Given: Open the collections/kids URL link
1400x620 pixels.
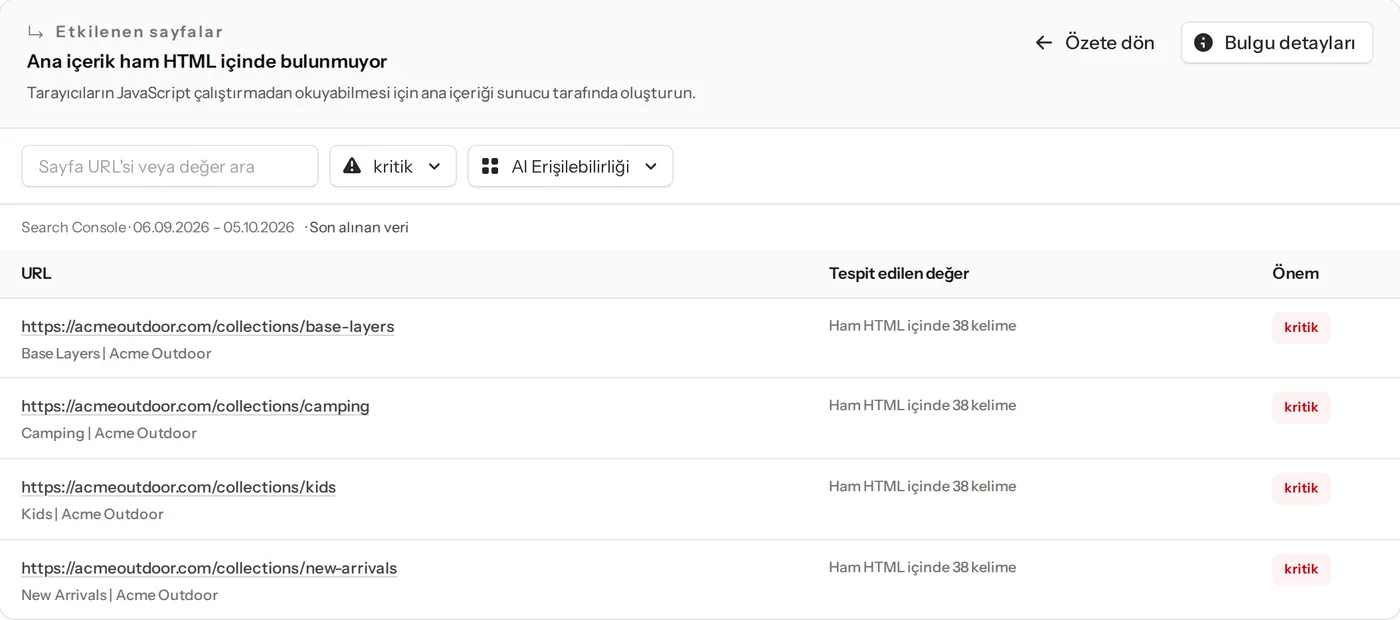Looking at the screenshot, I should point(179,488).
